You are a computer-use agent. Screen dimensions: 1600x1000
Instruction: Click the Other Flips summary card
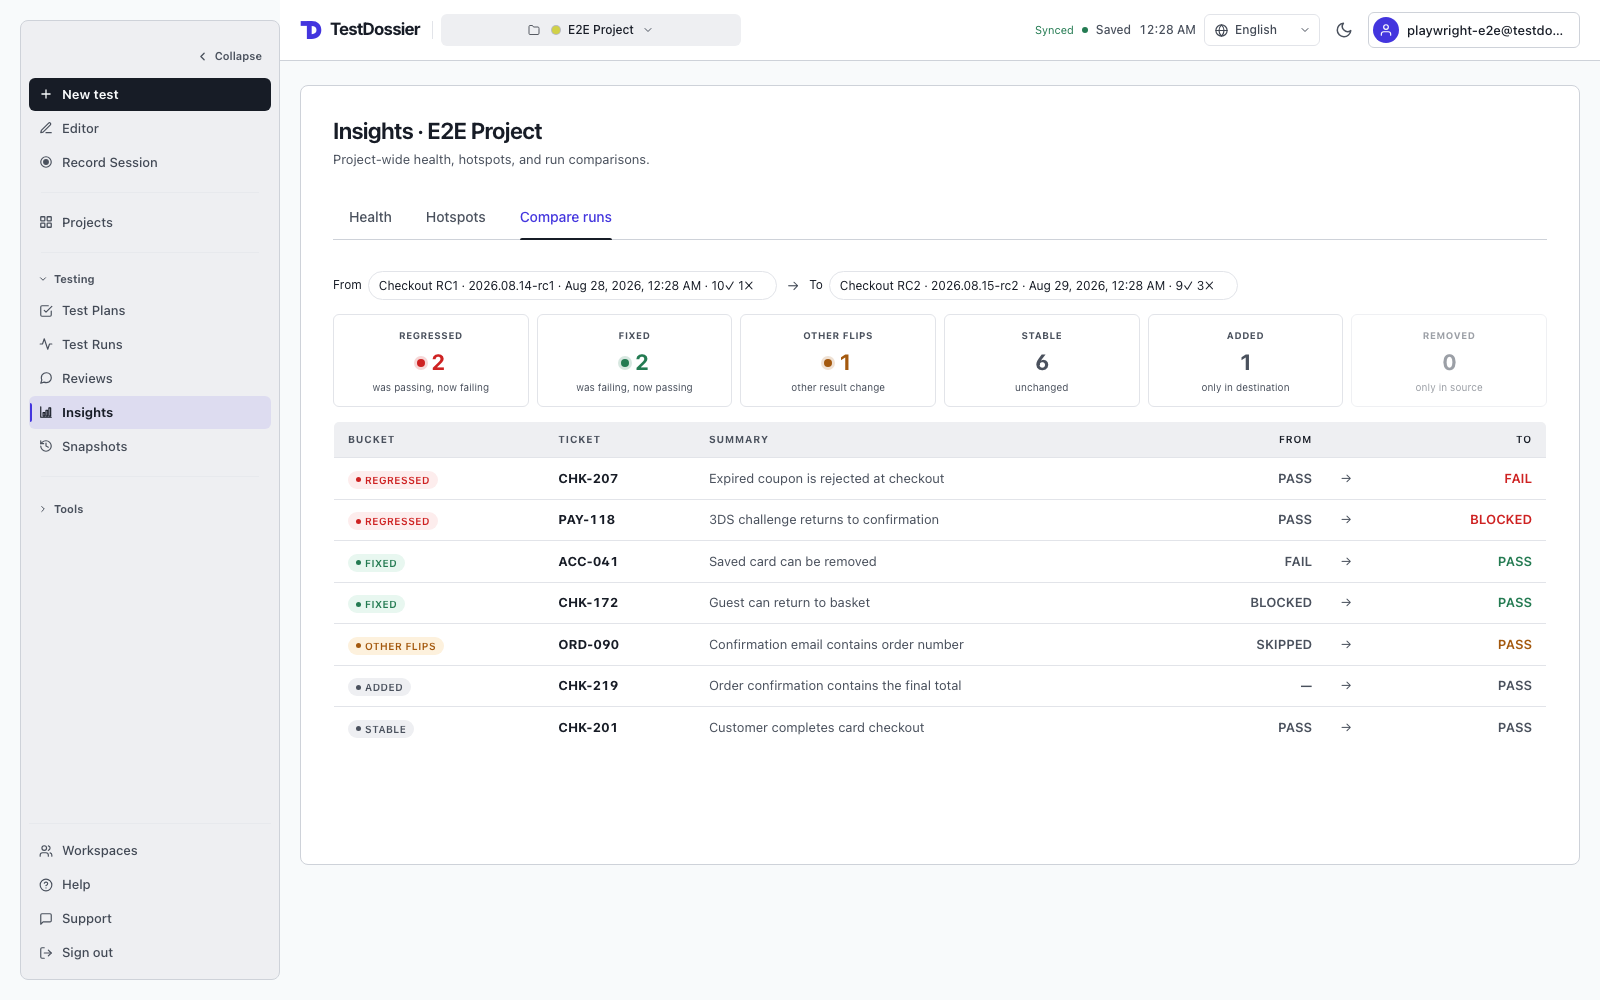point(838,361)
